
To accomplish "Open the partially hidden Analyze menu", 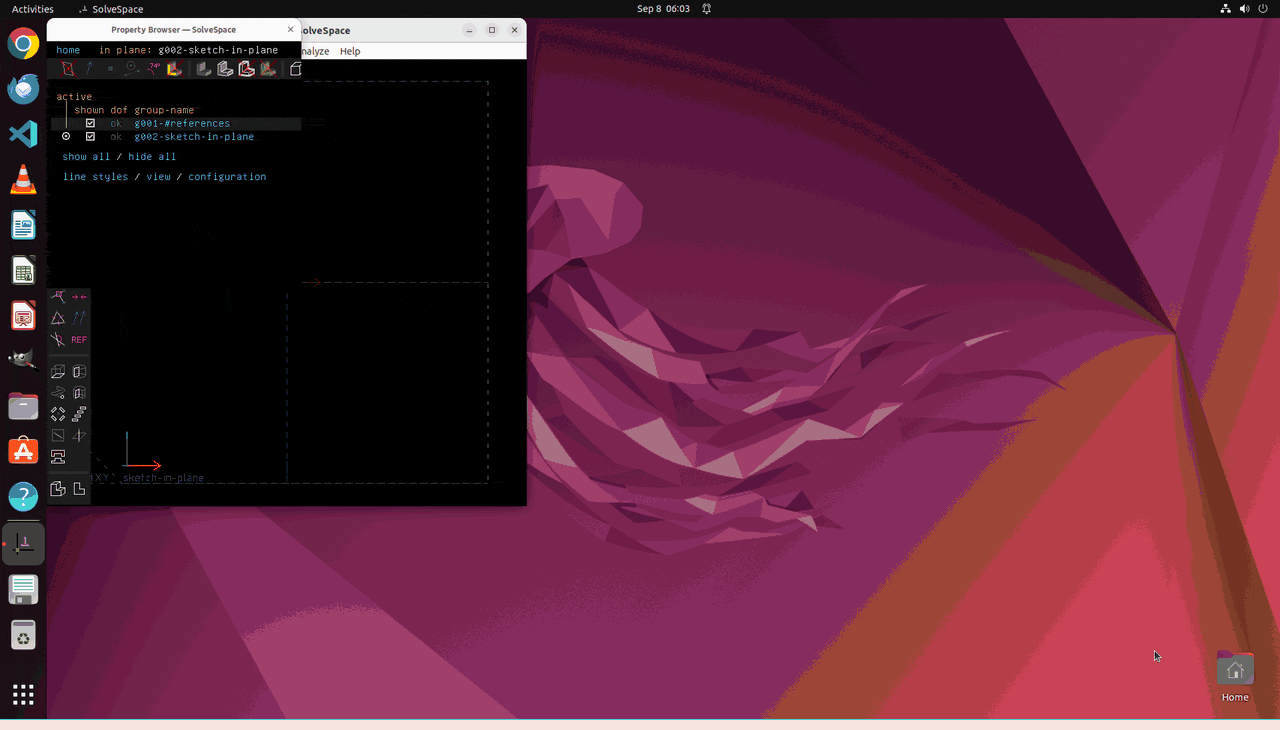I will click(316, 51).
